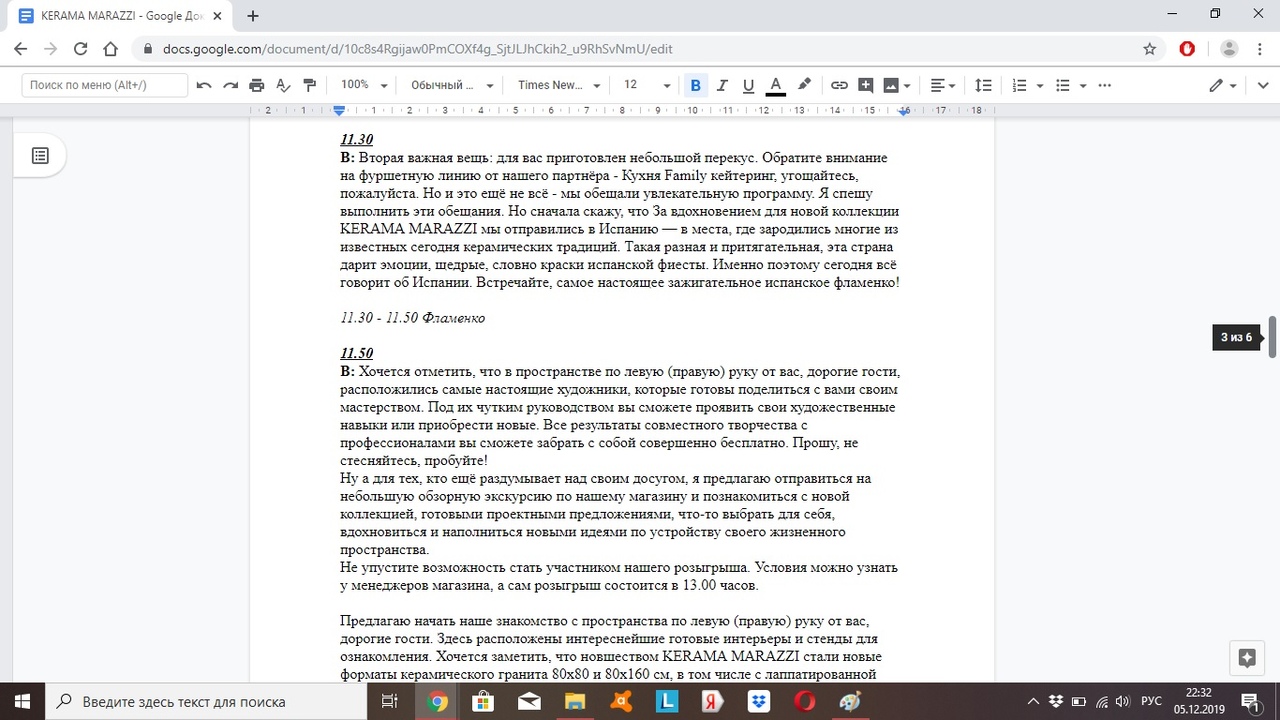Go forward in browser history
Screen dimensions: 1280x720
(50, 49)
